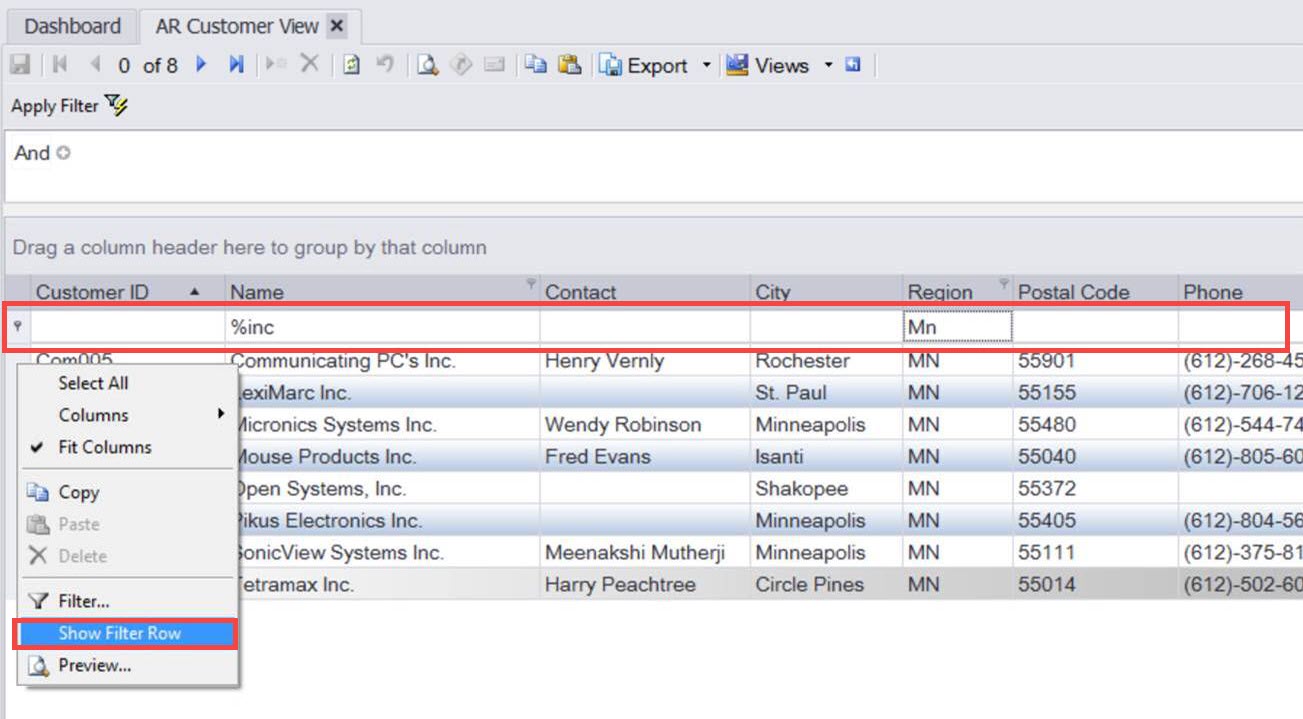This screenshot has width=1303, height=719.
Task: Switch to the Dashboard tab
Action: 72,26
